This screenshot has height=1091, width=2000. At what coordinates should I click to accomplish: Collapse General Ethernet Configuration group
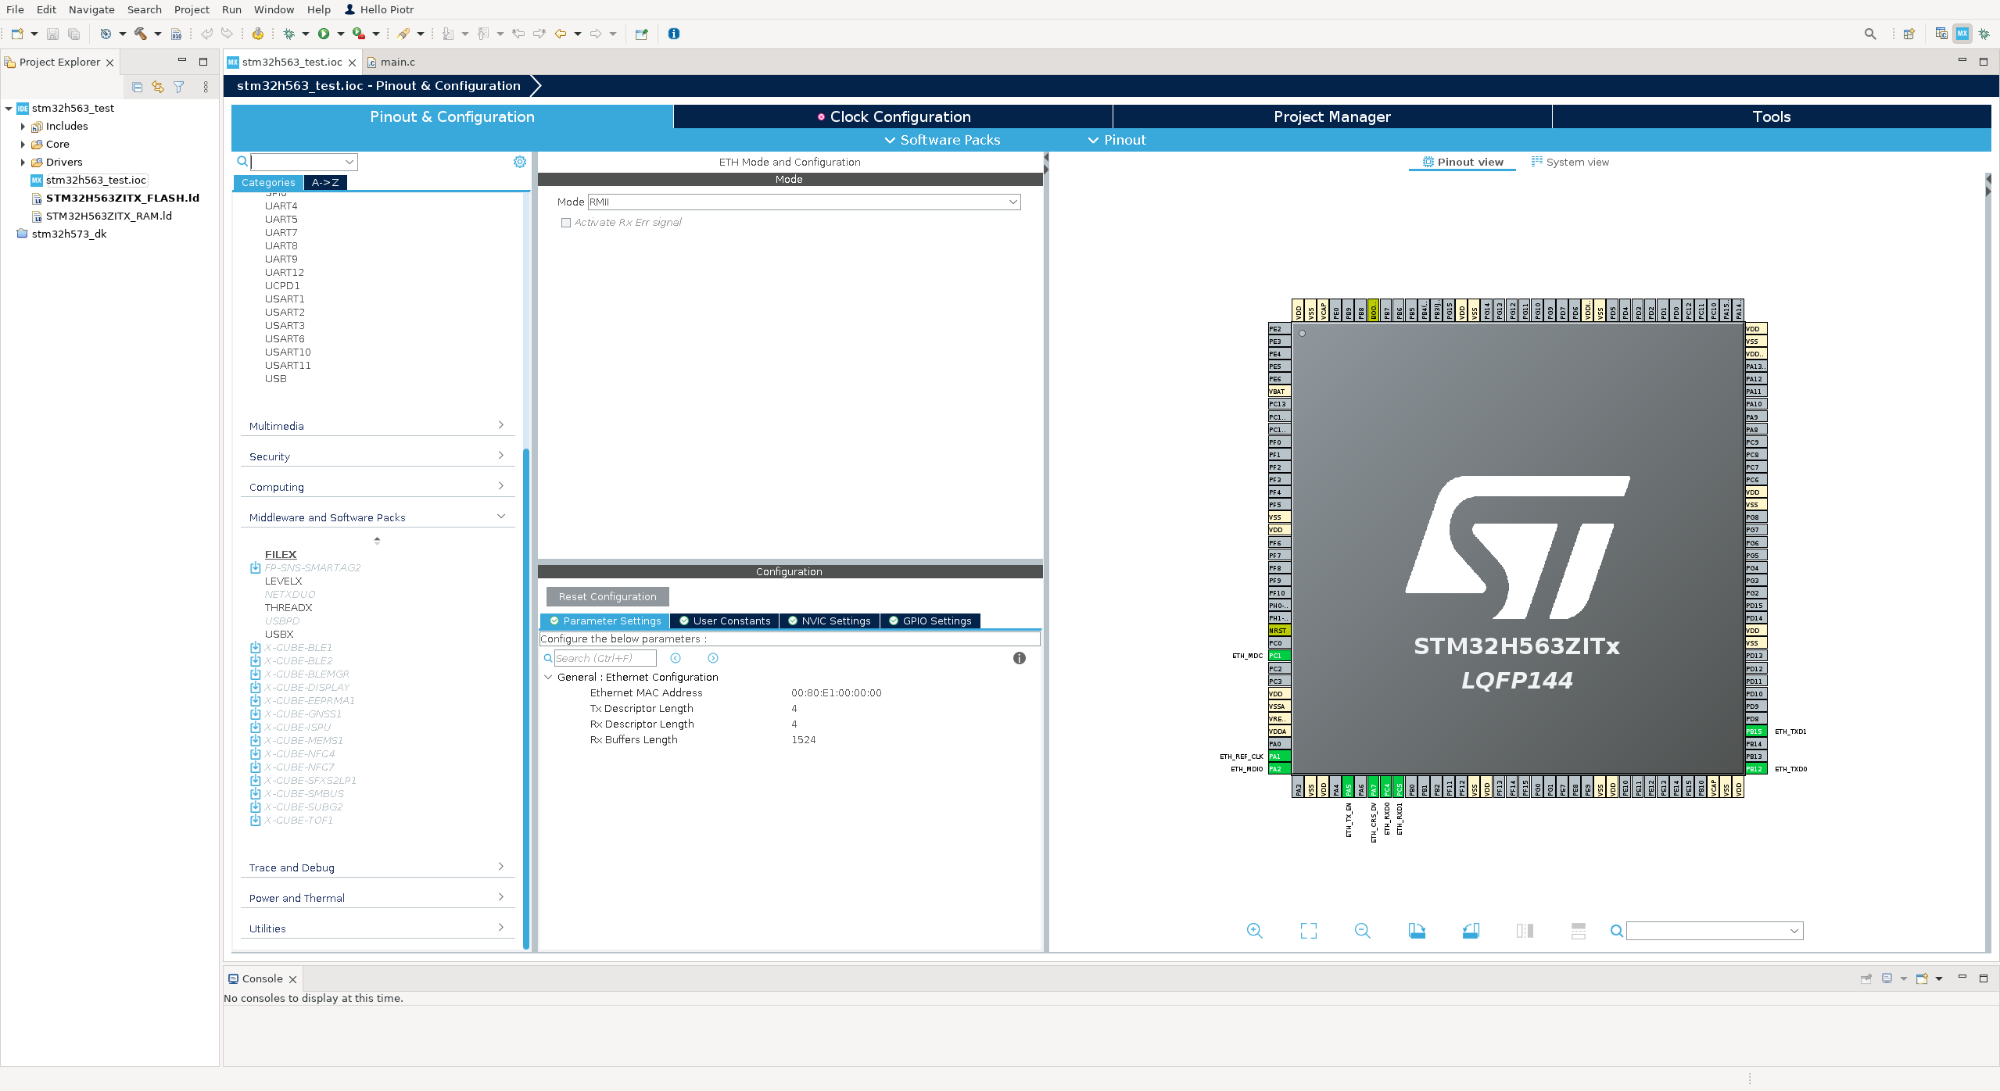click(548, 677)
